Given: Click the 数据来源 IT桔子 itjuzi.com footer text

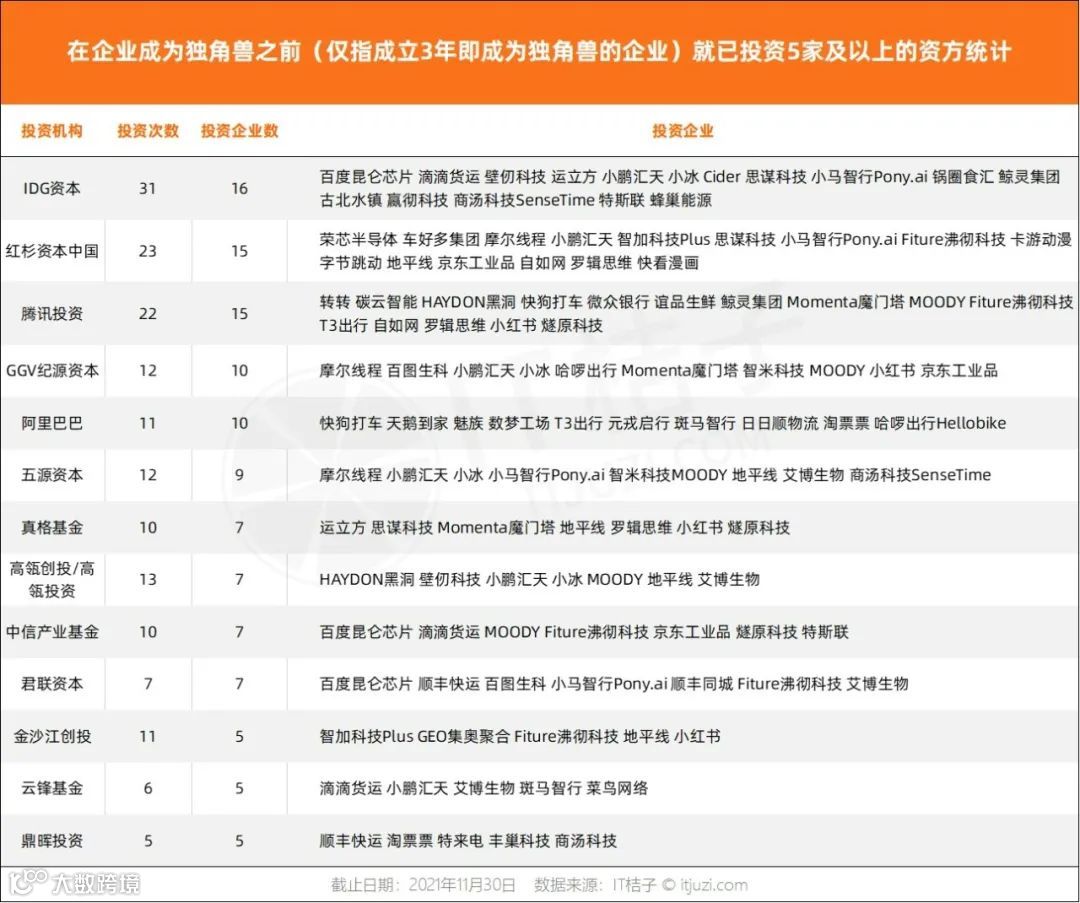Looking at the screenshot, I should [x=641, y=885].
